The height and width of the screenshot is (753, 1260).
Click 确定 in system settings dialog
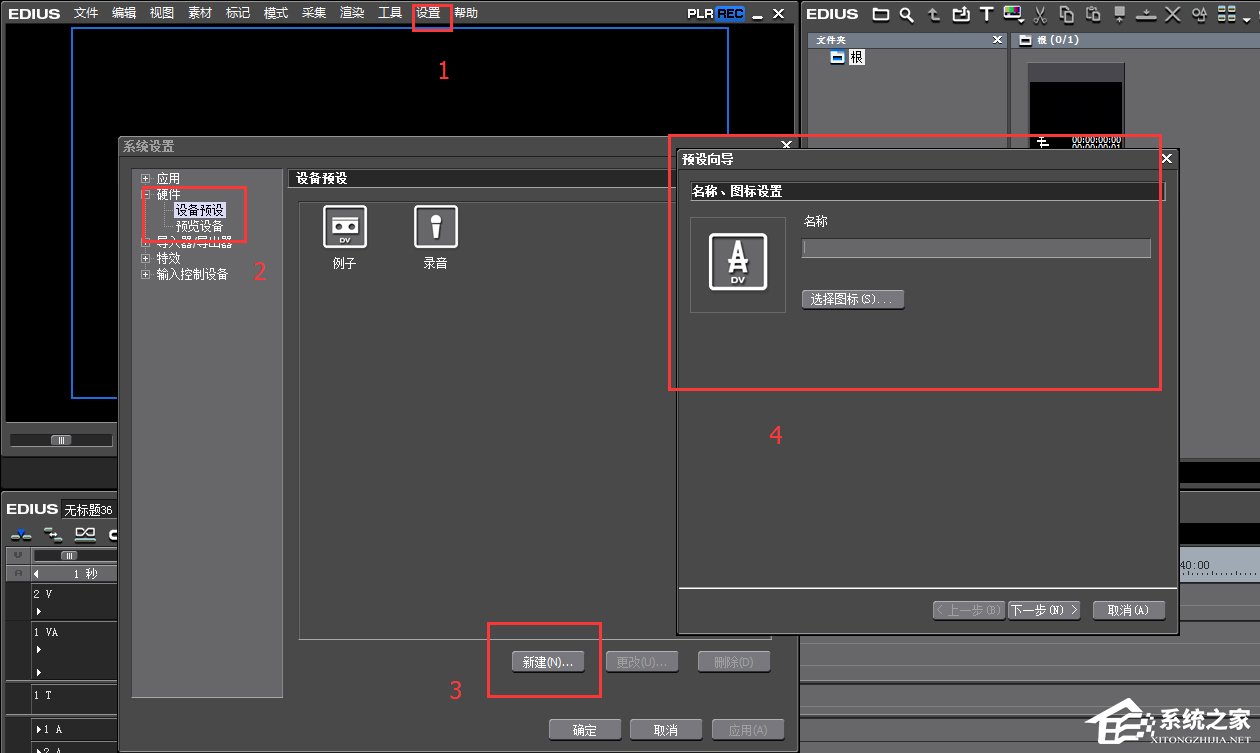[x=585, y=730]
